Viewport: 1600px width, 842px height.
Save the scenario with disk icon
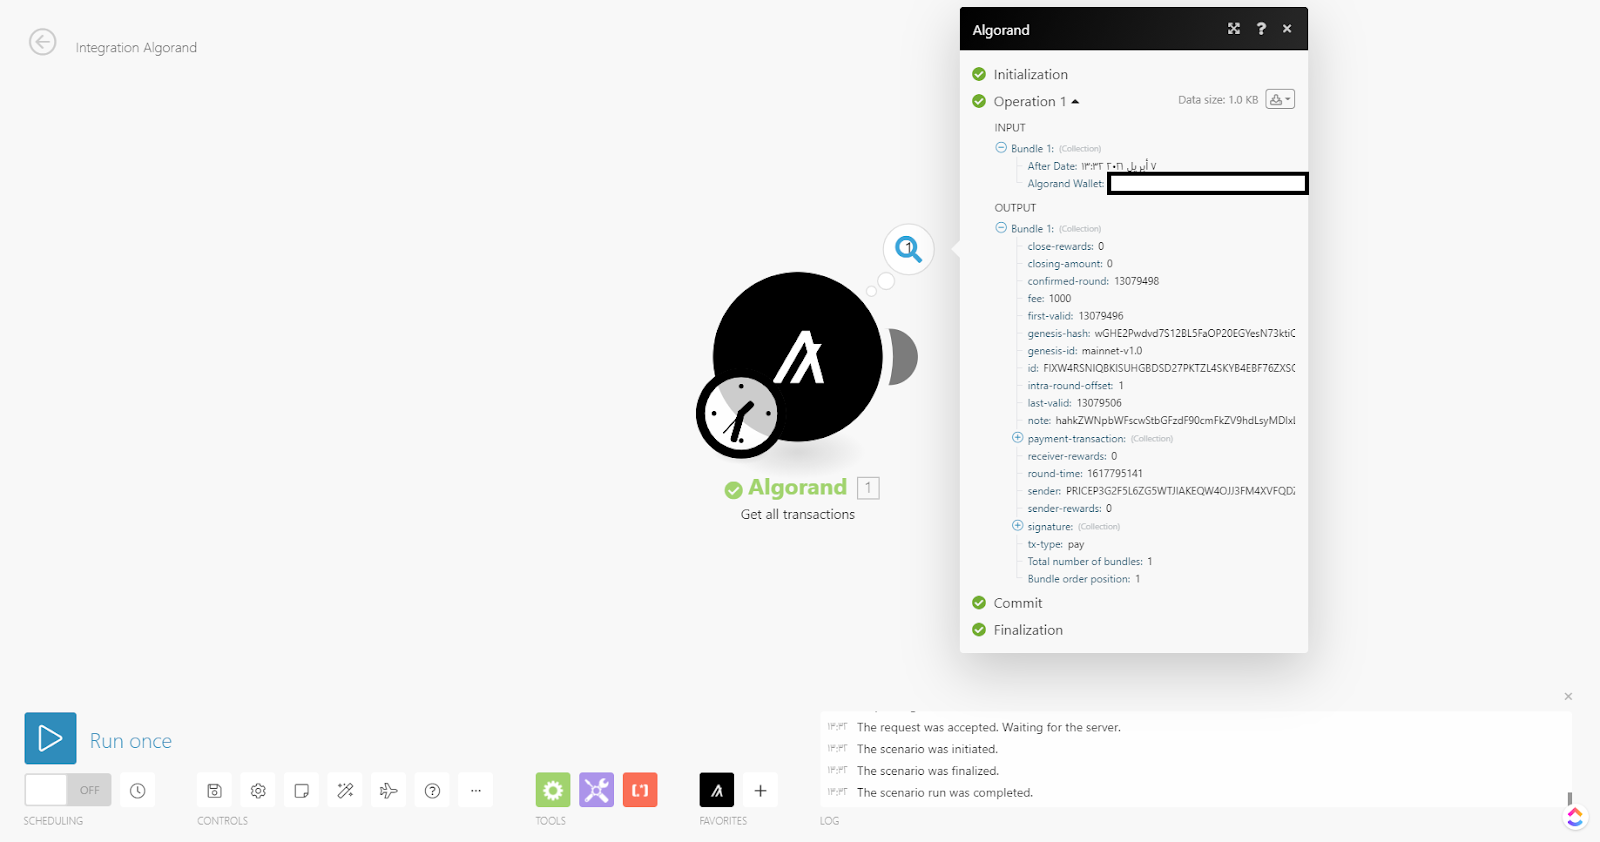click(214, 791)
